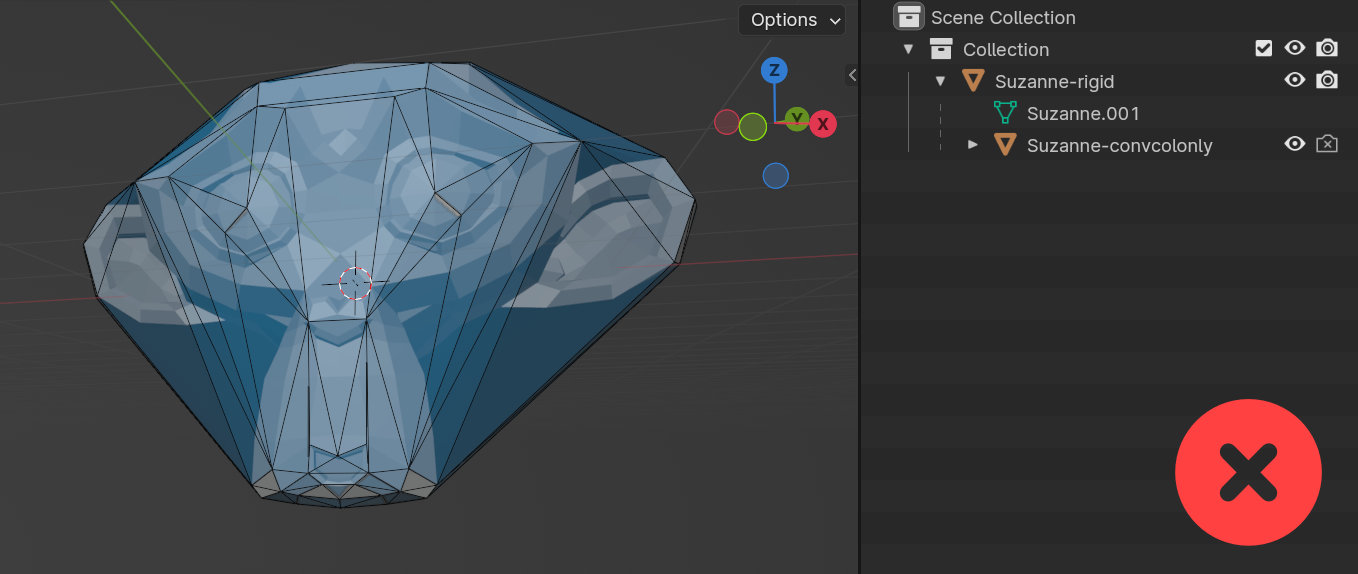Screen dimensions: 1358x574
Task: Toggle render camera for Suzanne-rigid
Action: coord(1327,80)
